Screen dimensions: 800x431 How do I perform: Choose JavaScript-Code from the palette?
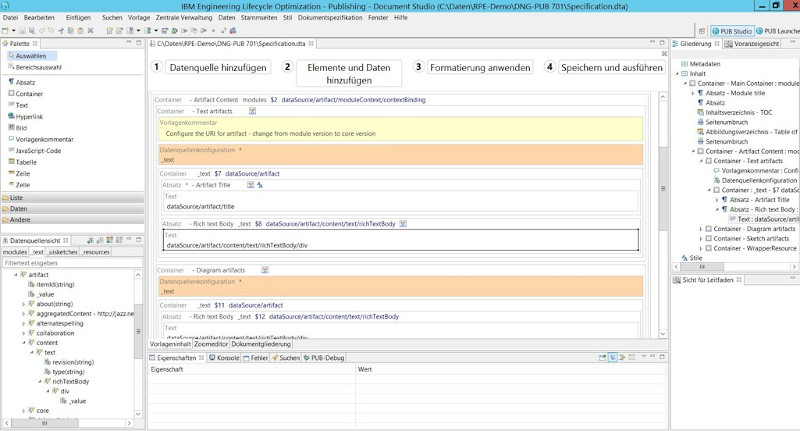(38, 150)
